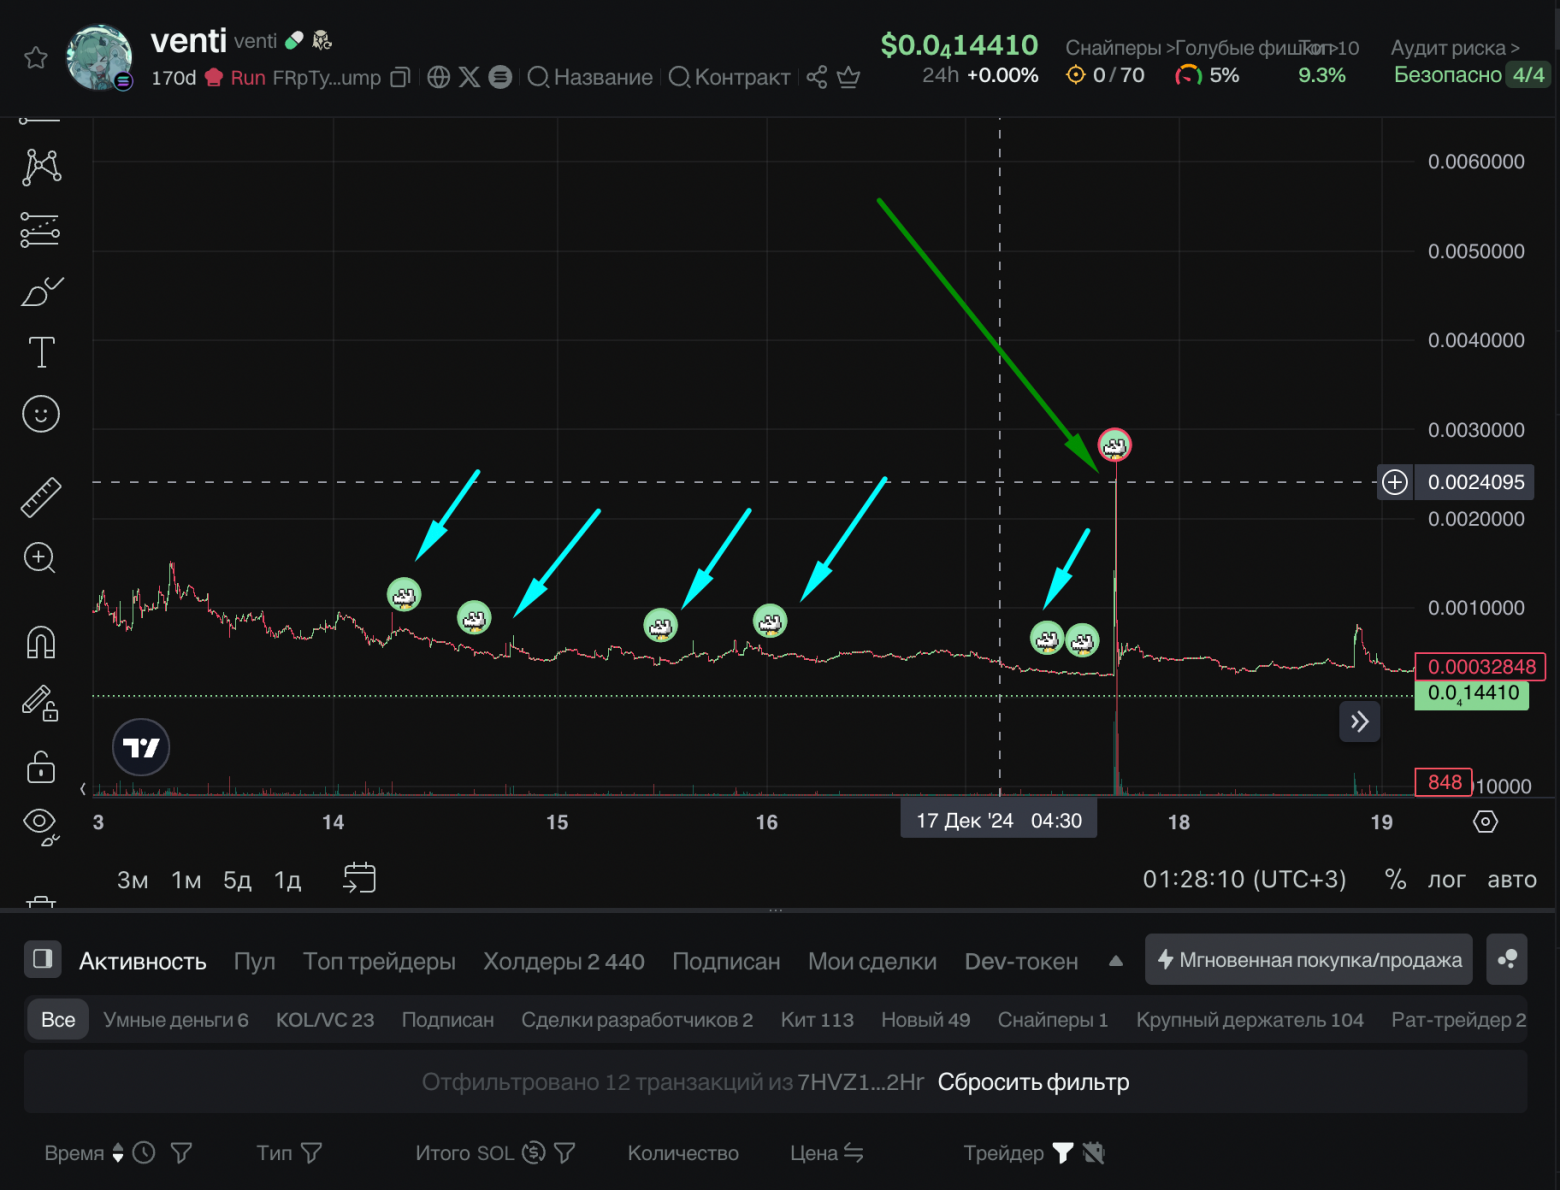Click the TradingView logo on chart
The height and width of the screenshot is (1190, 1560).
[141, 747]
